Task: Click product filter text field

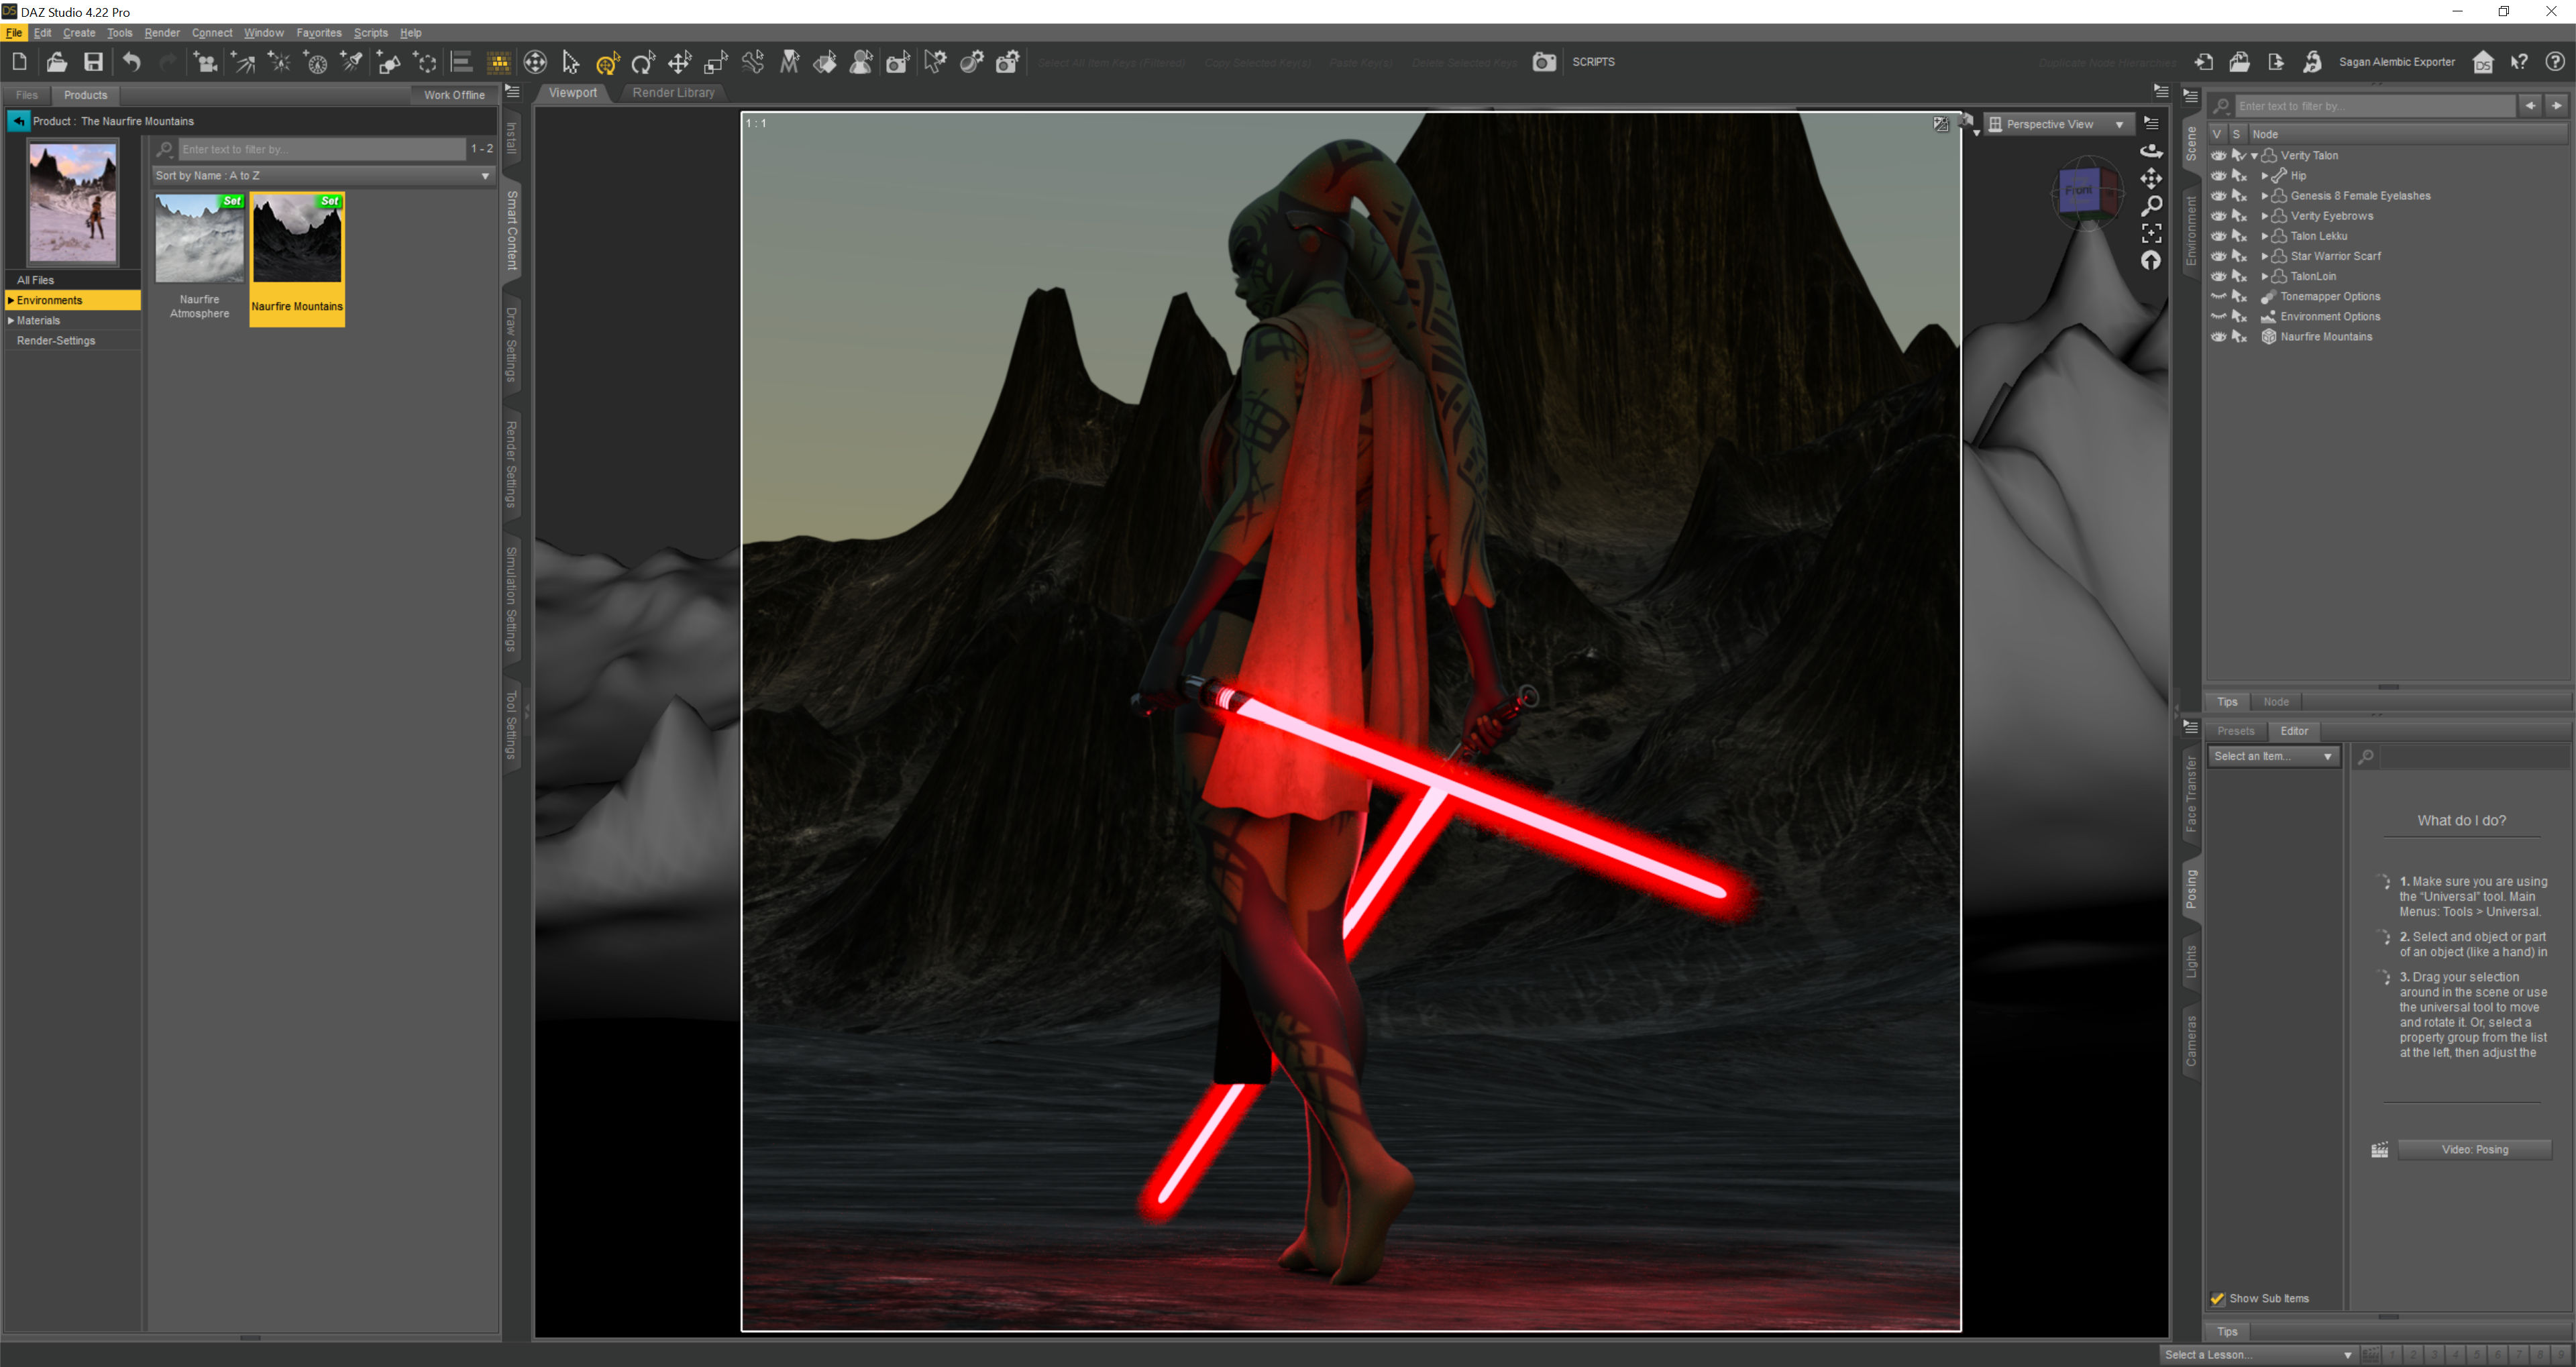Action: pos(322,149)
